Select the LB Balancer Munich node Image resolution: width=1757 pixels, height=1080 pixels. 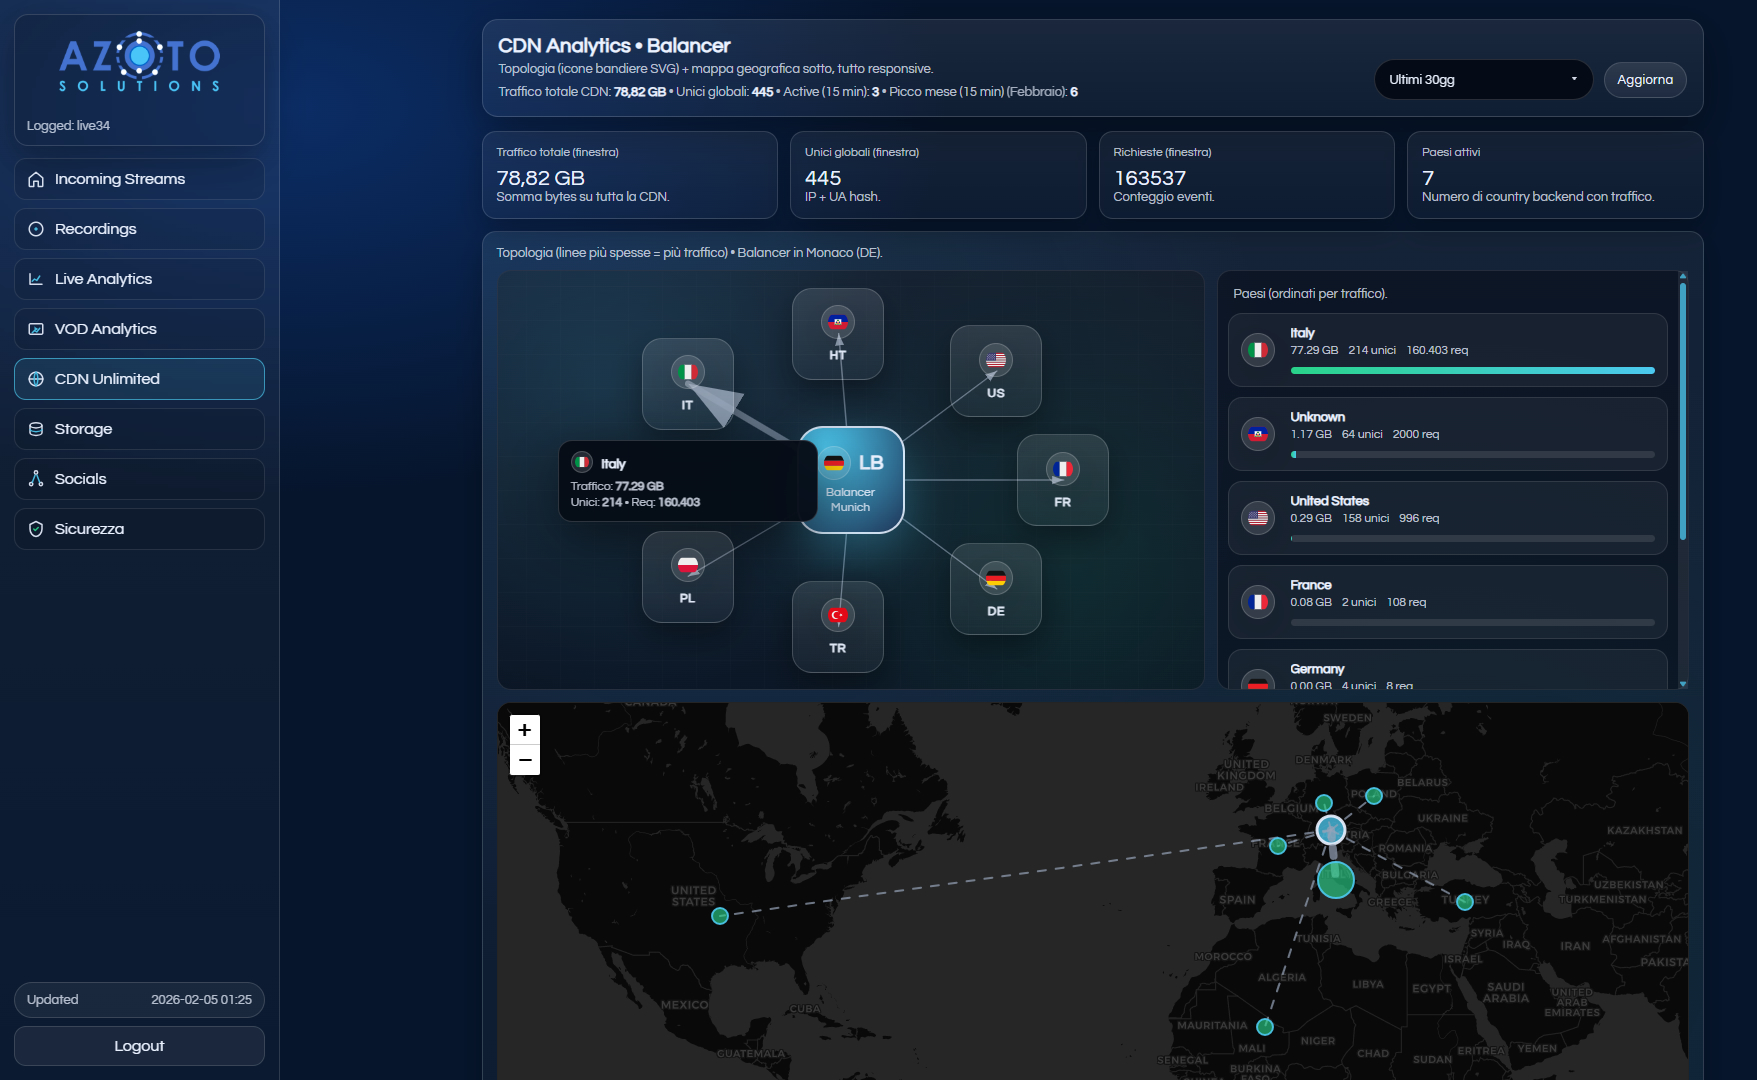point(852,480)
